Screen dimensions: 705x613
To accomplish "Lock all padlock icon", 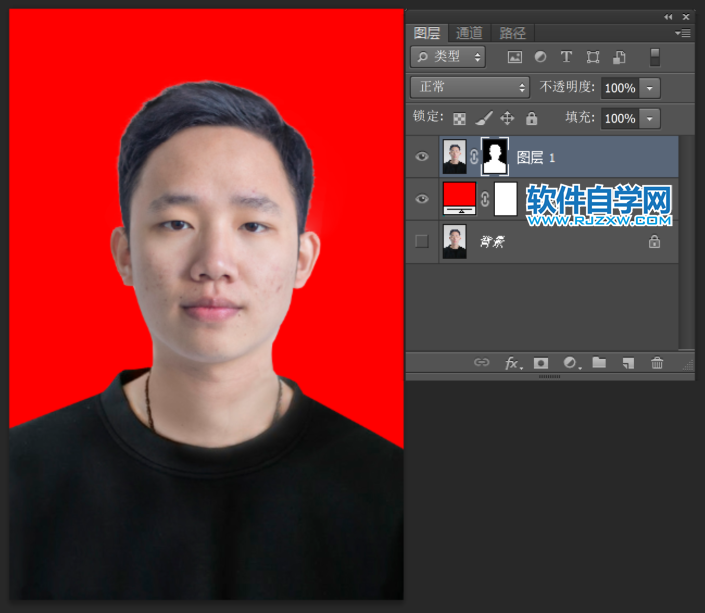I will pos(531,118).
